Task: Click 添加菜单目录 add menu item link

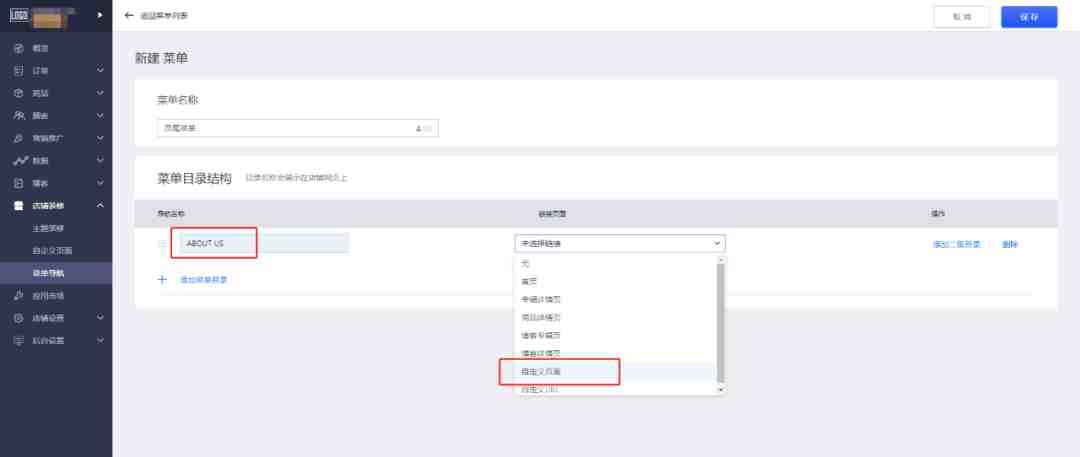Action: [204, 280]
